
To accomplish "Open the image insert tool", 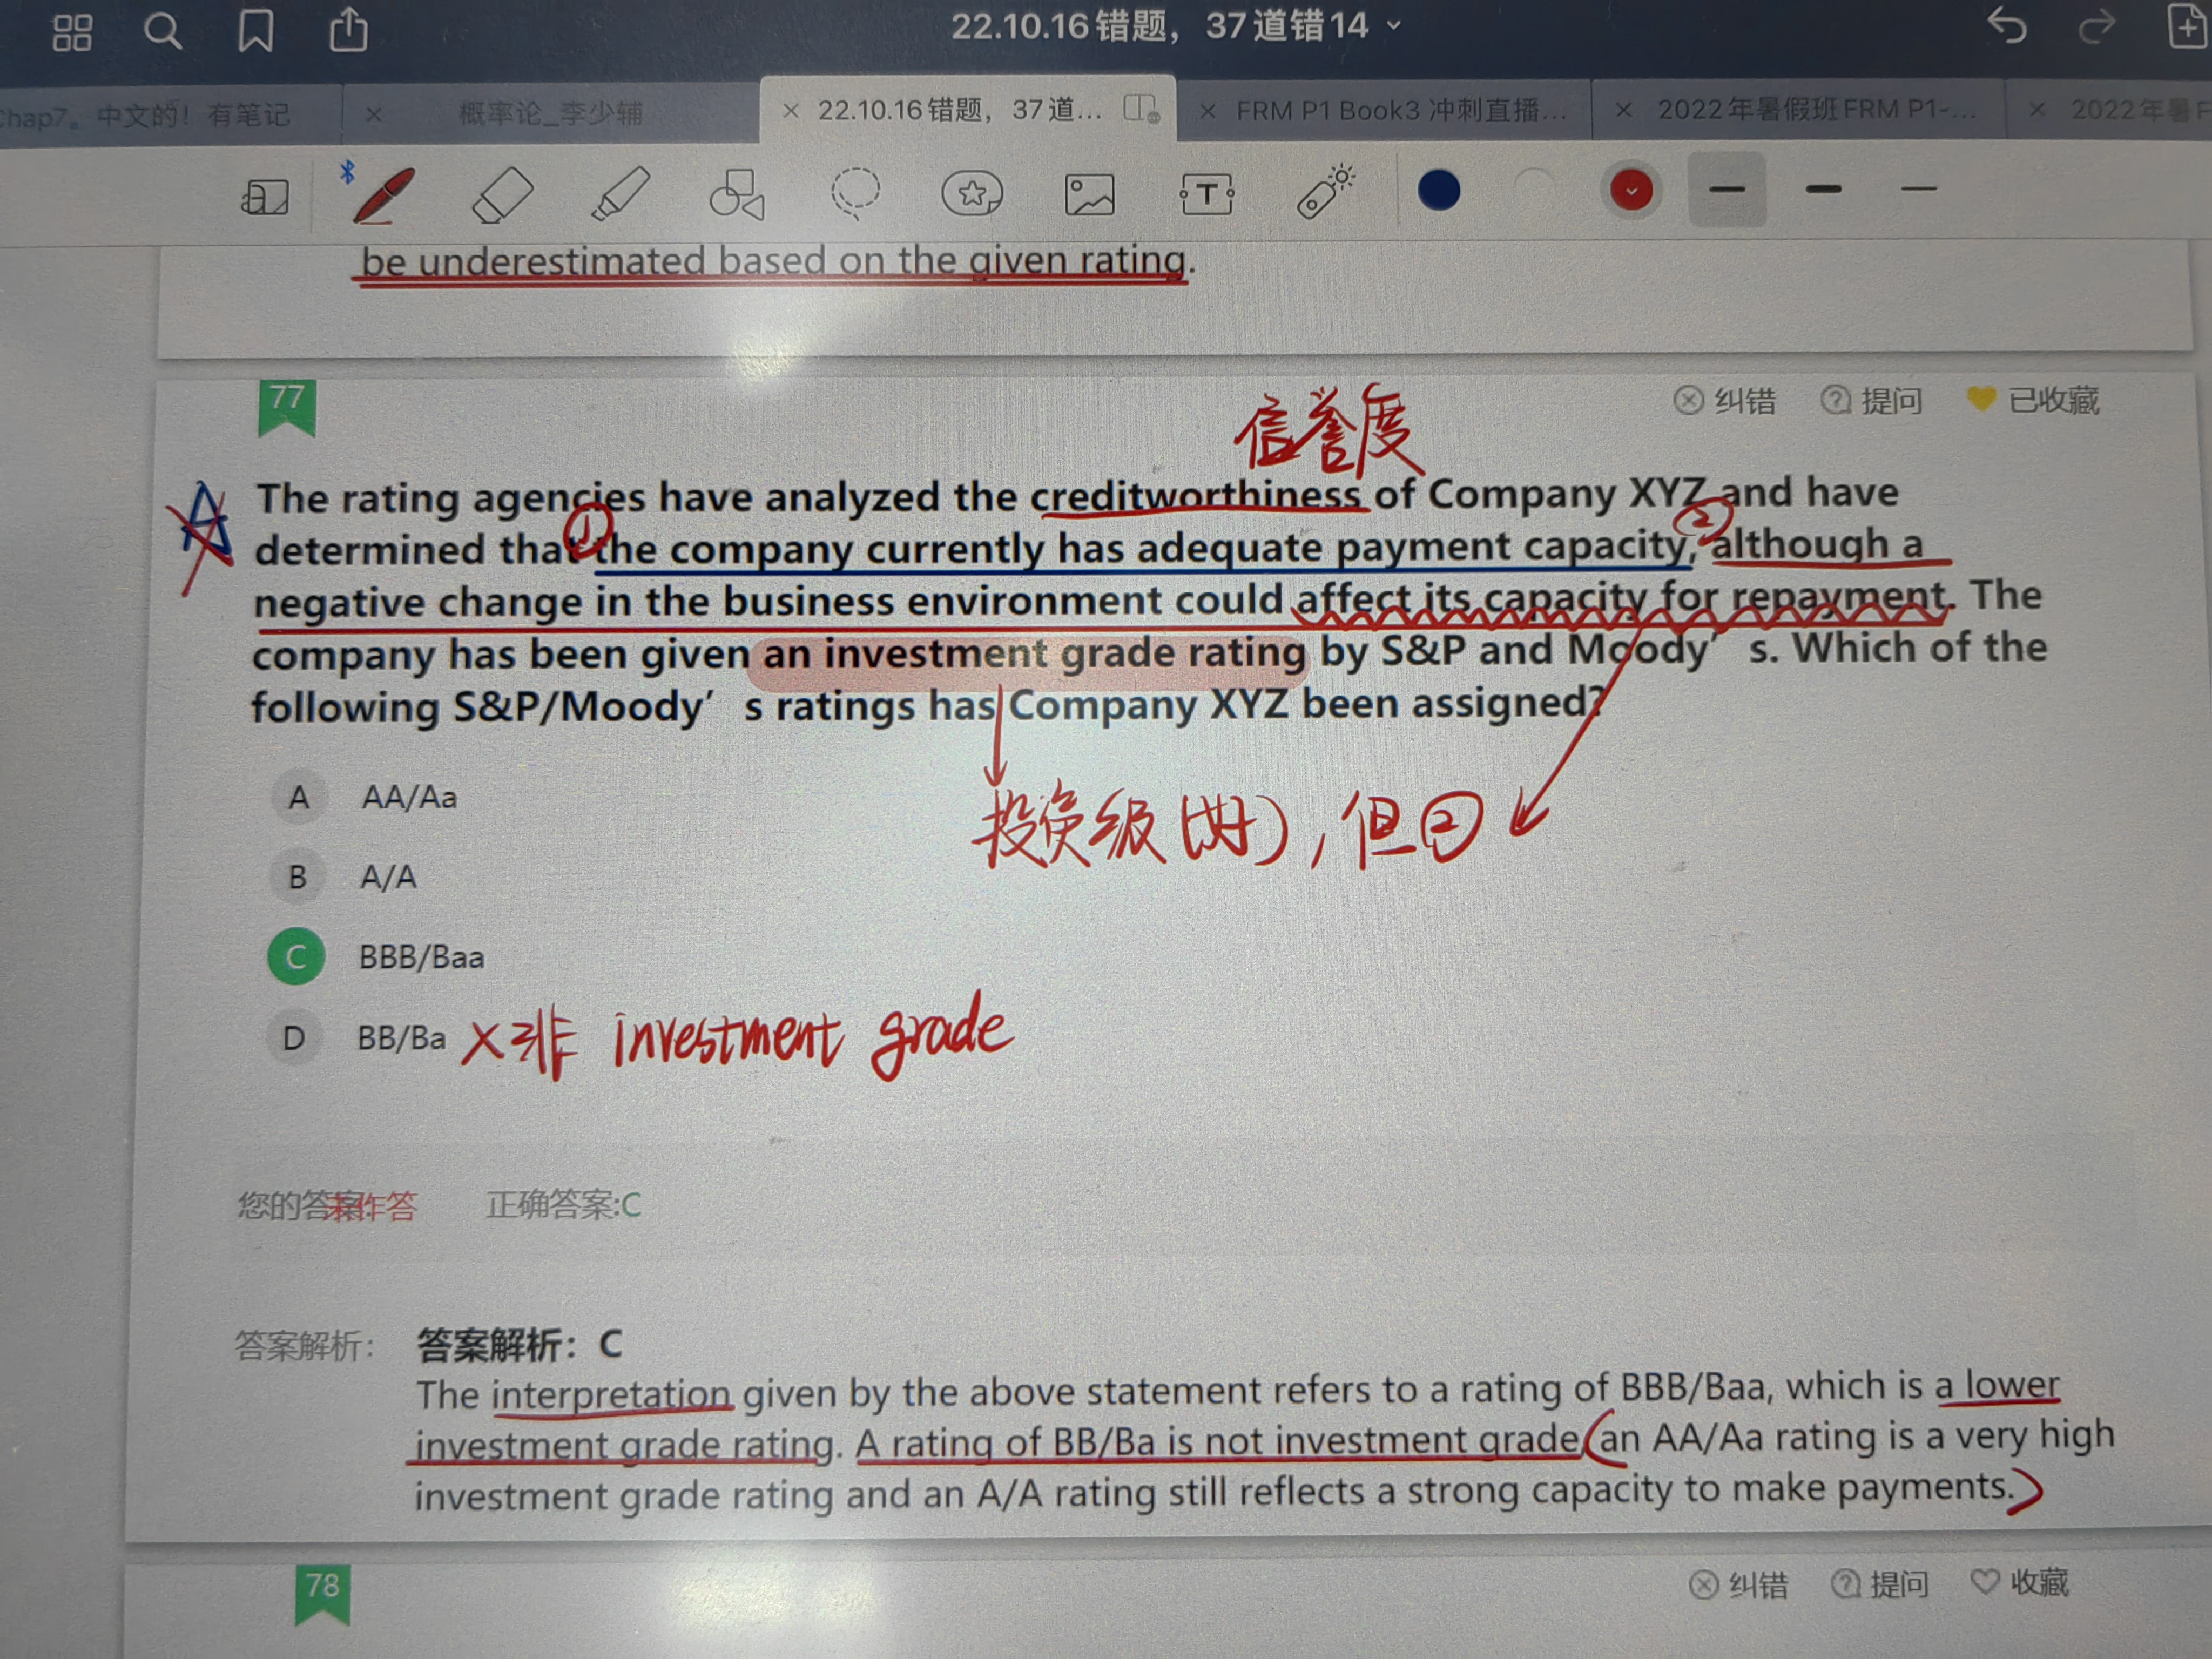I will [1089, 193].
